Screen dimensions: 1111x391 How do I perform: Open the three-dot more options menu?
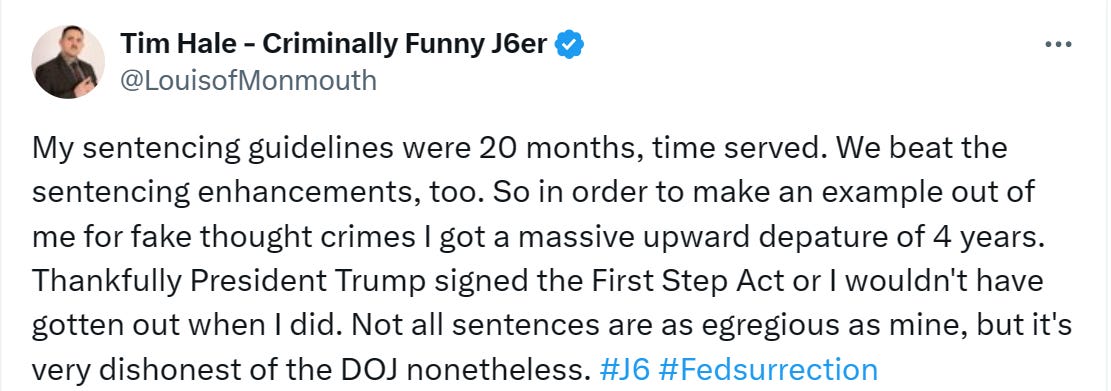pyautogui.click(x=1059, y=45)
